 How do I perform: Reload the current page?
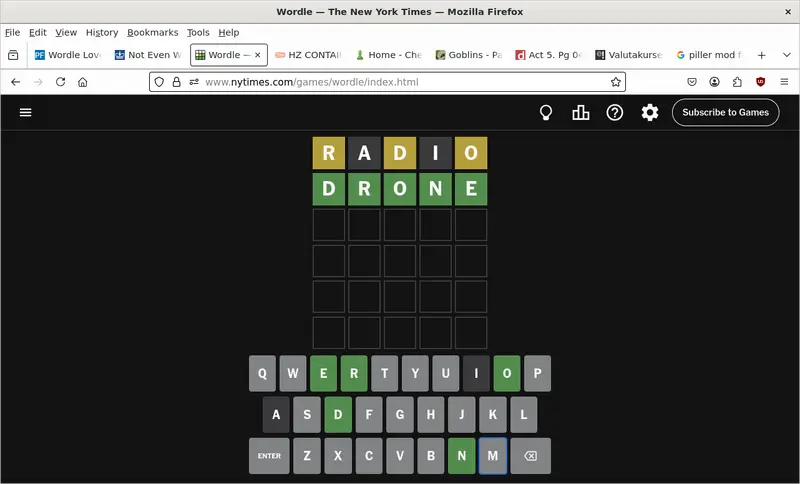point(60,82)
